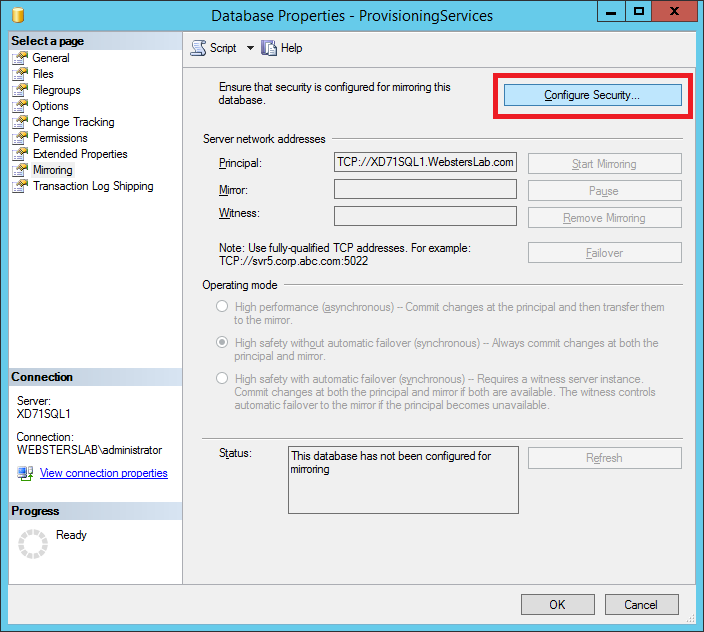The height and width of the screenshot is (632, 704).
Task: Select the General page icon
Action: click(x=20, y=58)
